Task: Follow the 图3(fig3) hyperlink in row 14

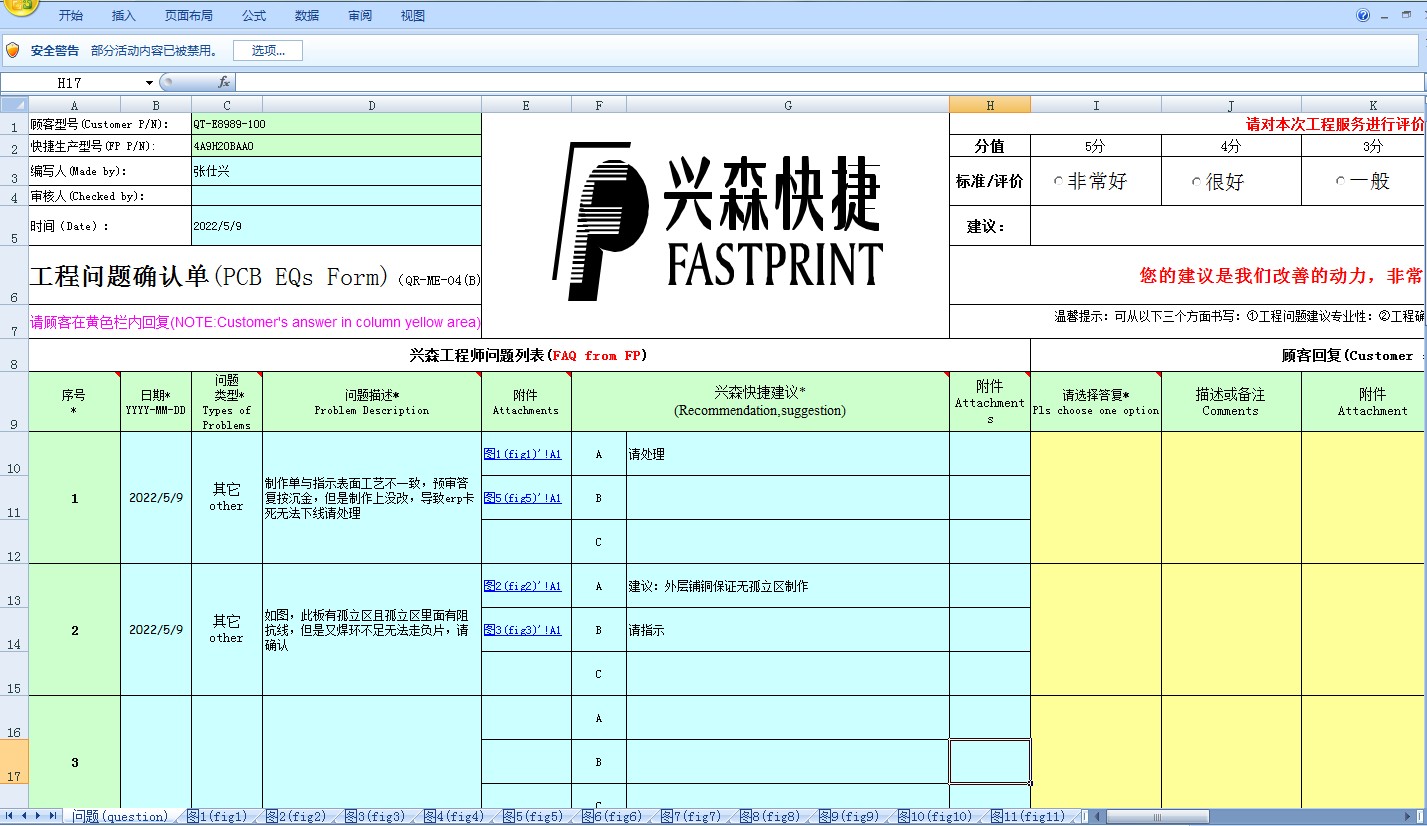Action: tap(522, 630)
